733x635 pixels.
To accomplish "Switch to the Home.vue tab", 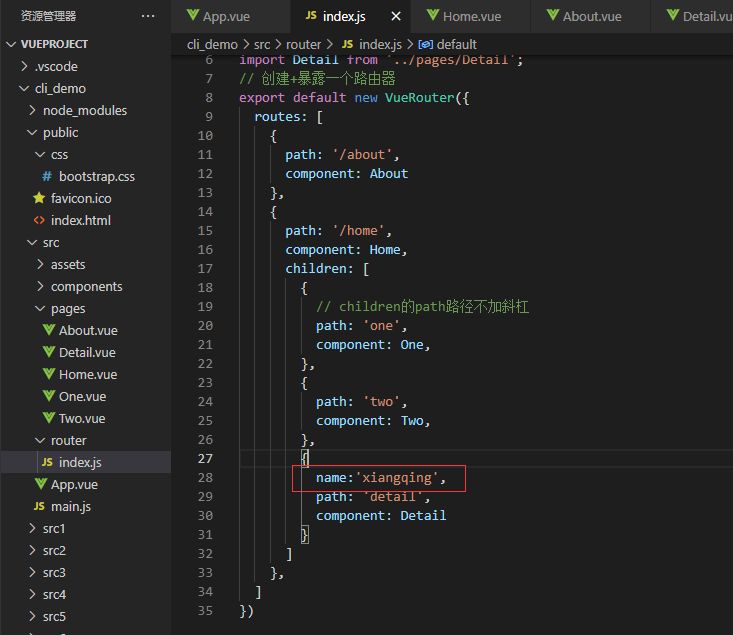I will pyautogui.click(x=470, y=16).
